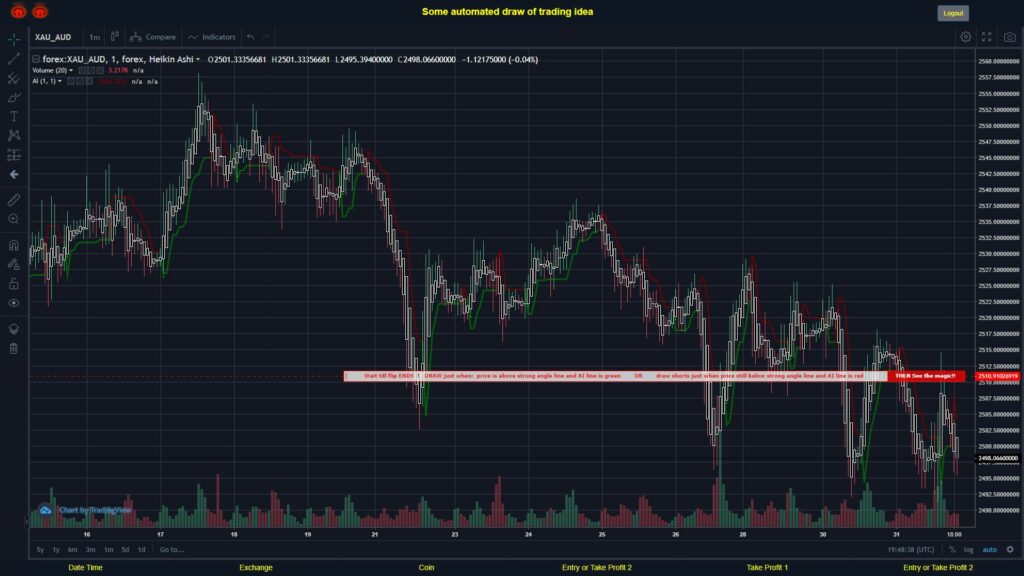Viewport: 1024px width, 576px height.
Task: Open chart settings gear in top toolbar
Action: pos(965,37)
